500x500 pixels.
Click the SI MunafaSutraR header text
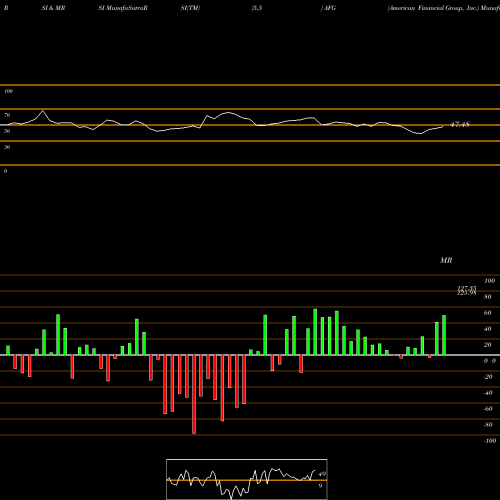[x=123, y=8]
